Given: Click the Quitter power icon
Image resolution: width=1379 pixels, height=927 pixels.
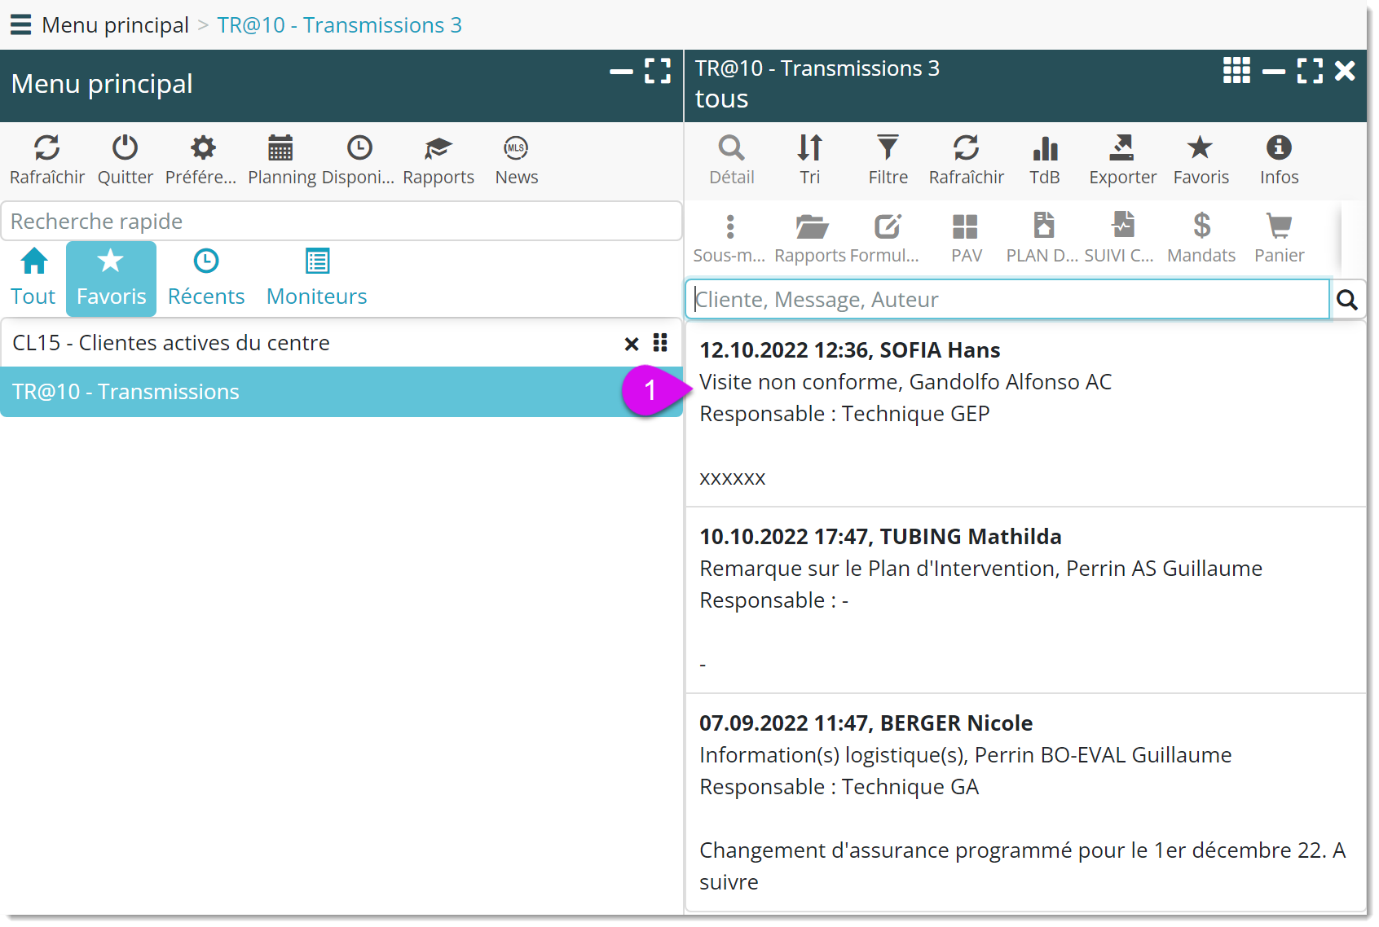Looking at the screenshot, I should pyautogui.click(x=125, y=149).
